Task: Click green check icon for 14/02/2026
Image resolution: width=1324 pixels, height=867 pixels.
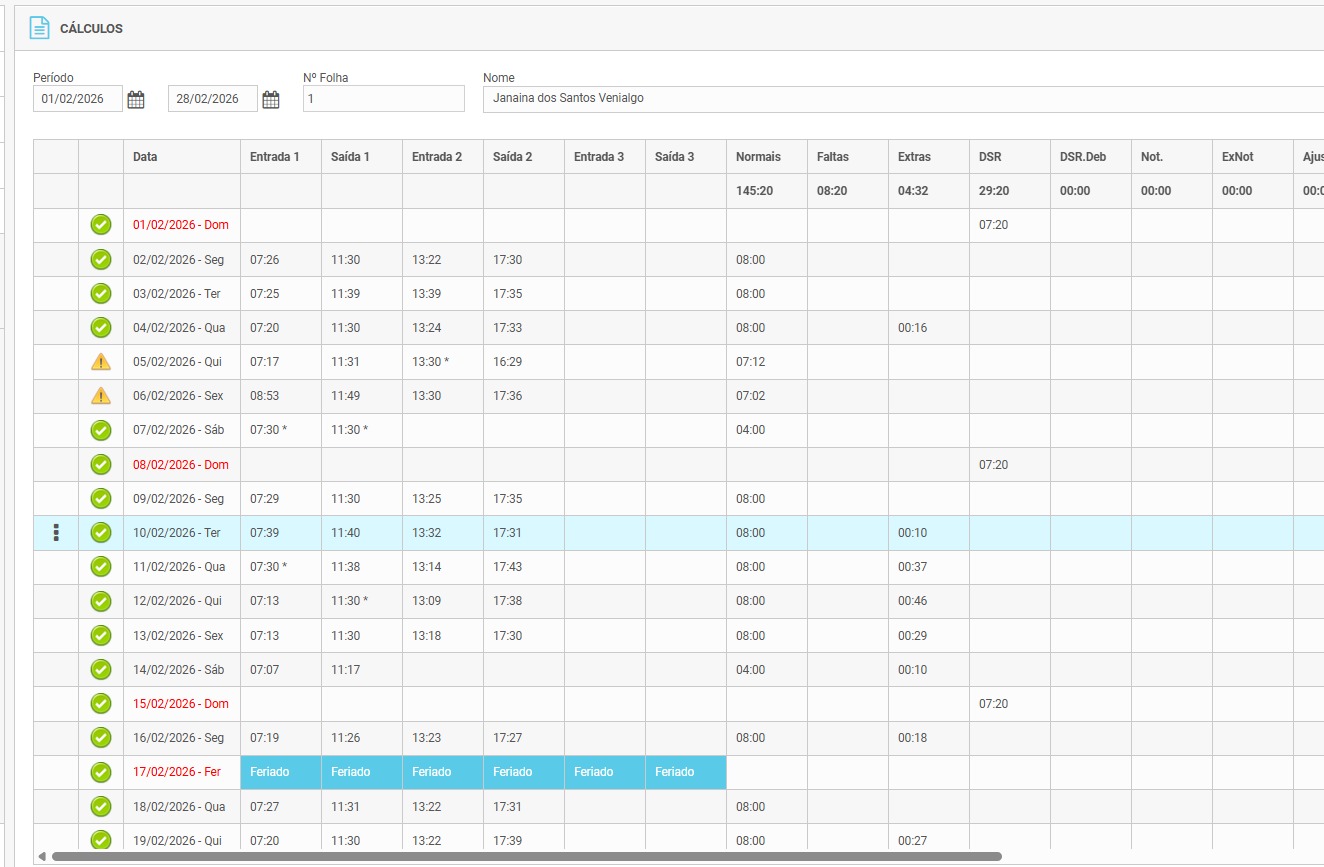Action: [x=101, y=669]
